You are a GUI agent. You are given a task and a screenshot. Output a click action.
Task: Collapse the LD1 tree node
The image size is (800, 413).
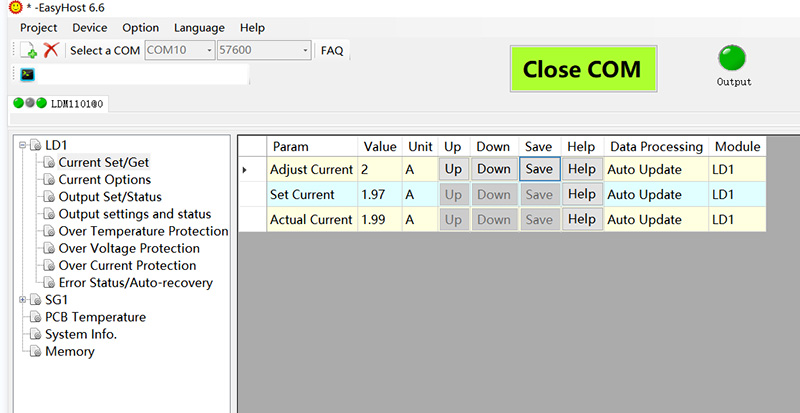coord(21,145)
